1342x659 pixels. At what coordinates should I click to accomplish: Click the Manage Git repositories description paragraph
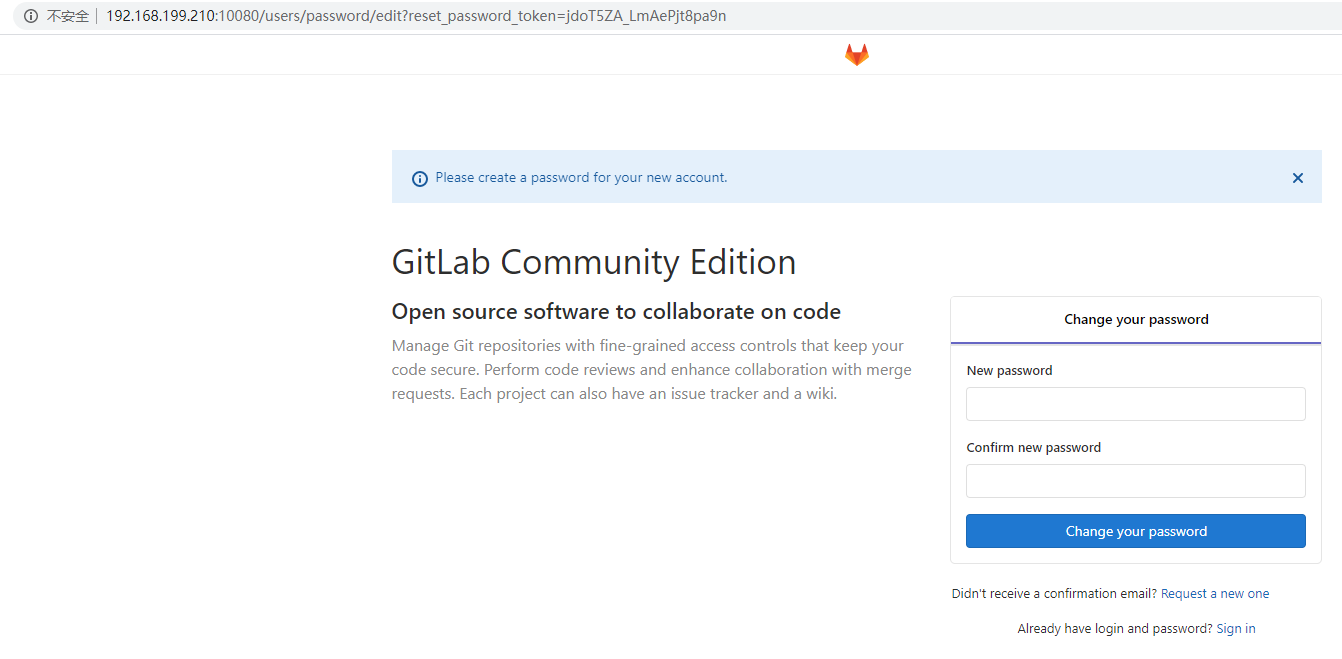[x=651, y=370]
